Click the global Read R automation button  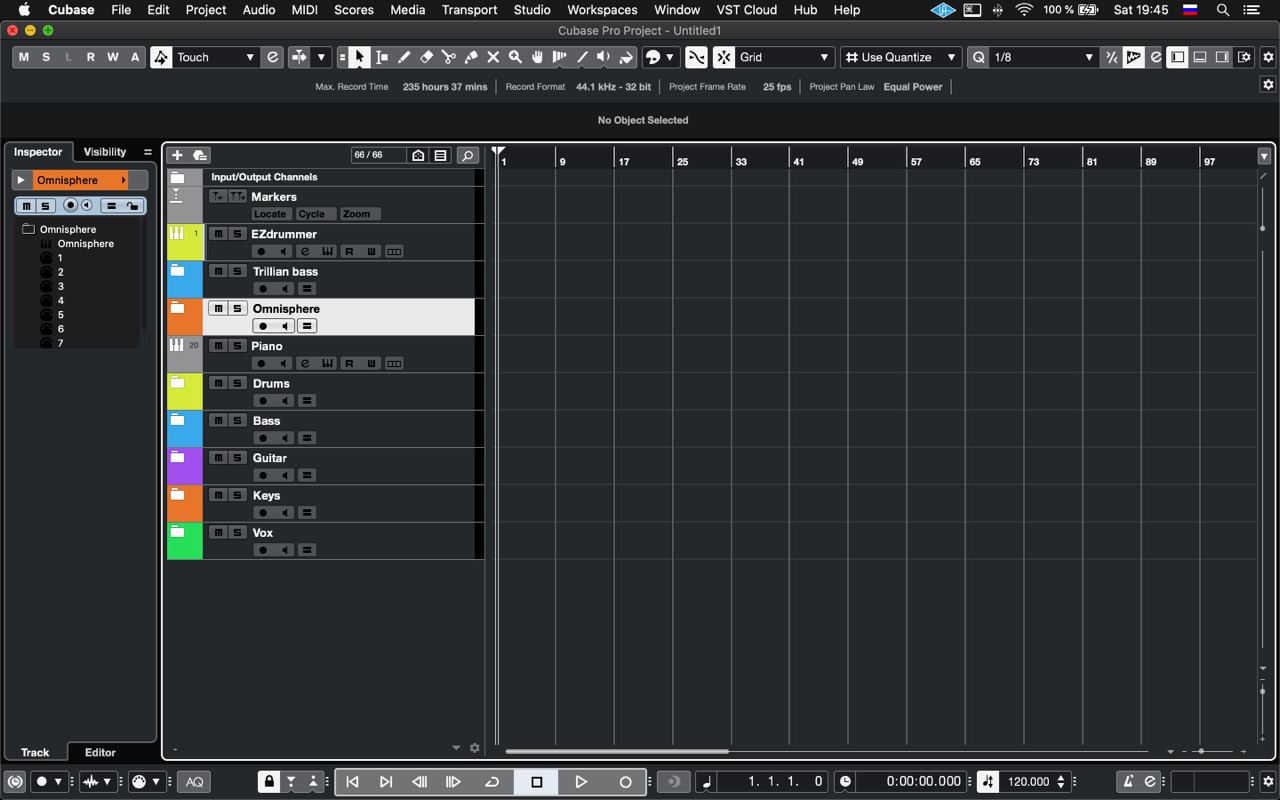(x=90, y=57)
